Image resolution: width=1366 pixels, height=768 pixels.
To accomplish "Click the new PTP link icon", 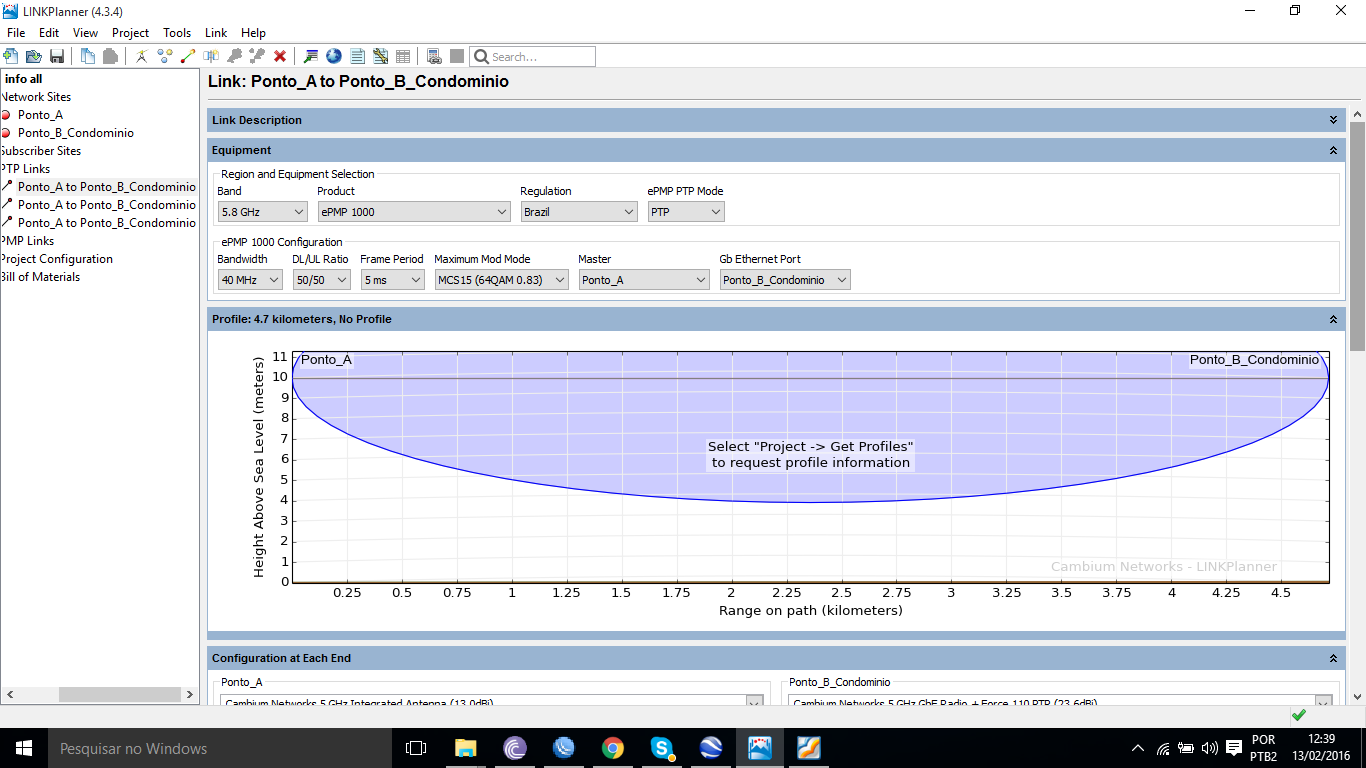I will (188, 57).
